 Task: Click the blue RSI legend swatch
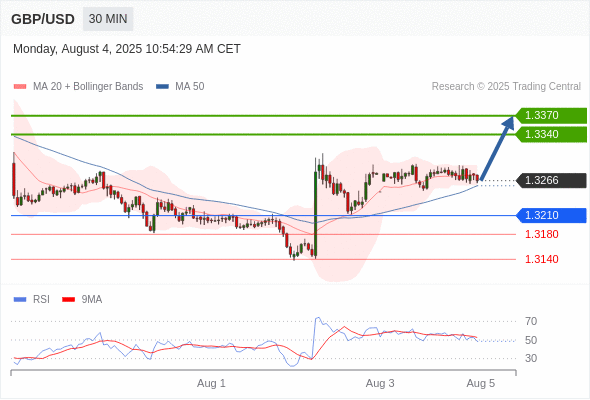[20, 300]
